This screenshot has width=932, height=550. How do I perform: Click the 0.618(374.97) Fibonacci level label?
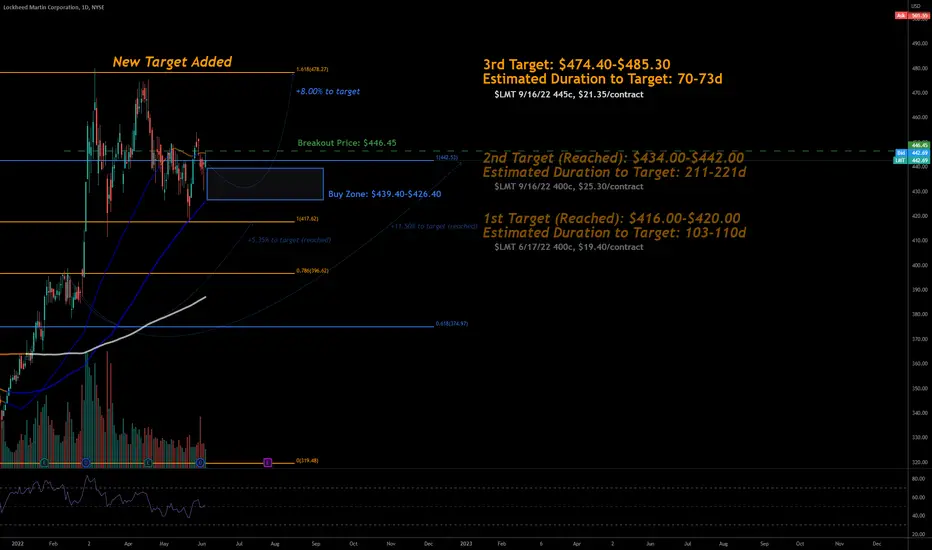point(452,324)
